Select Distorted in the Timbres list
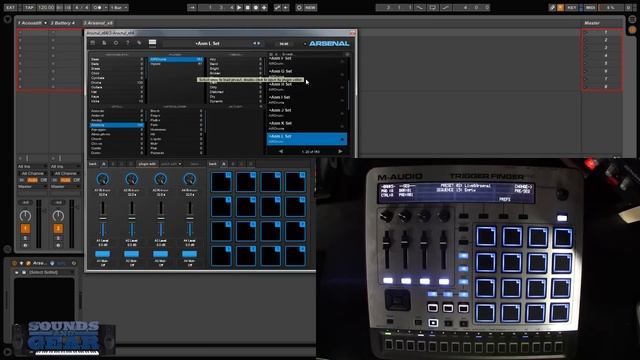640x360 pixels. 235,92
